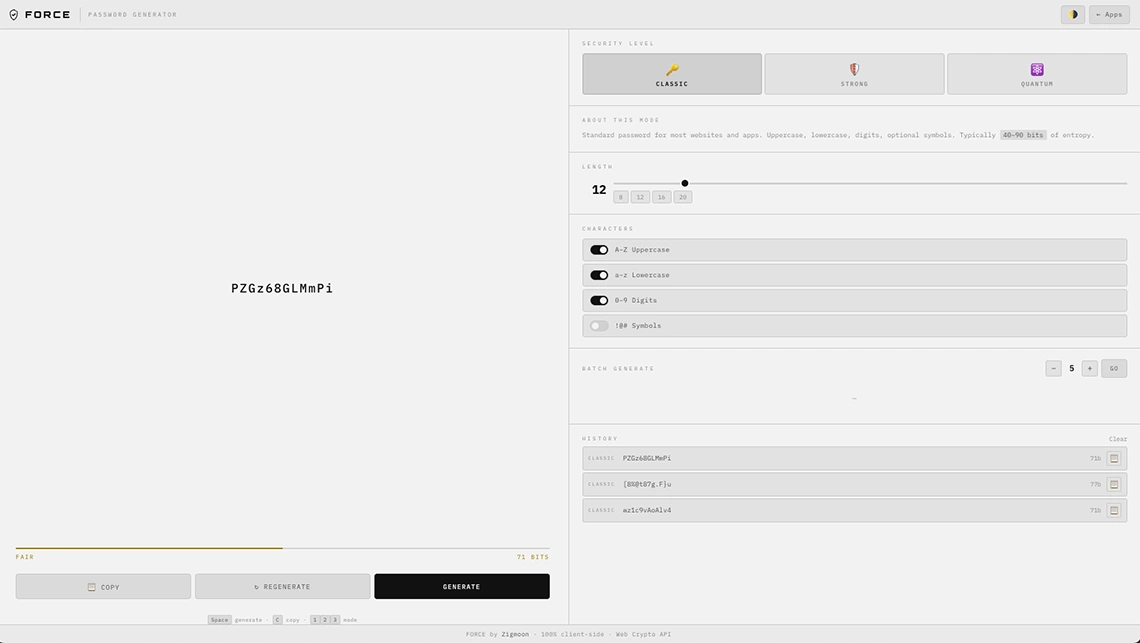
Task: Set length preset to 16
Action: pos(662,197)
